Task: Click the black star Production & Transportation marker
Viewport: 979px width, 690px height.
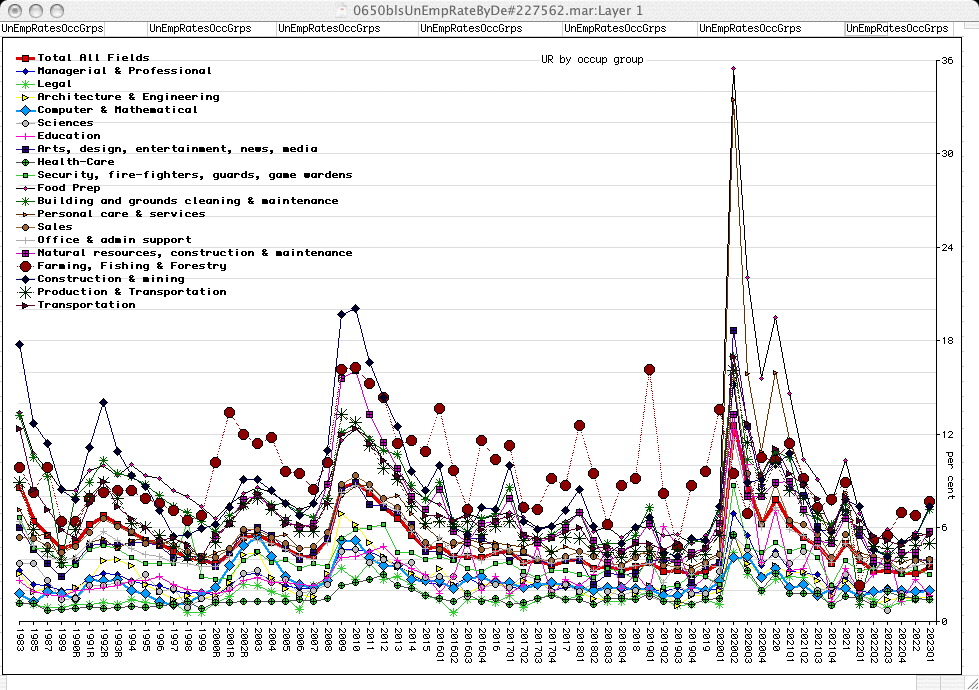Action: [27, 292]
